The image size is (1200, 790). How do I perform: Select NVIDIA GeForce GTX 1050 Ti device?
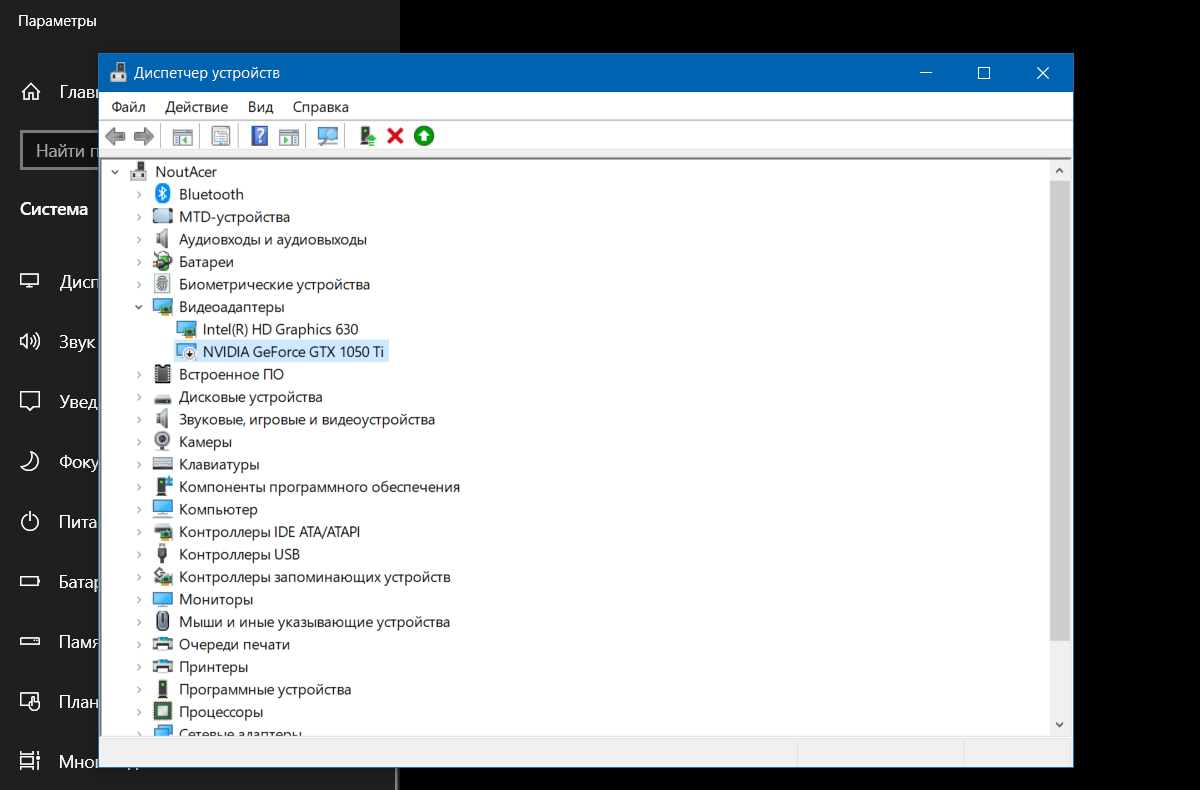click(293, 352)
